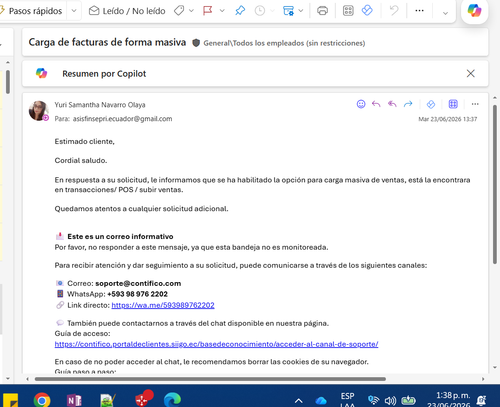Open the contifico portaldeclientes support guide link
This screenshot has height=407, width=500.
click(216, 344)
